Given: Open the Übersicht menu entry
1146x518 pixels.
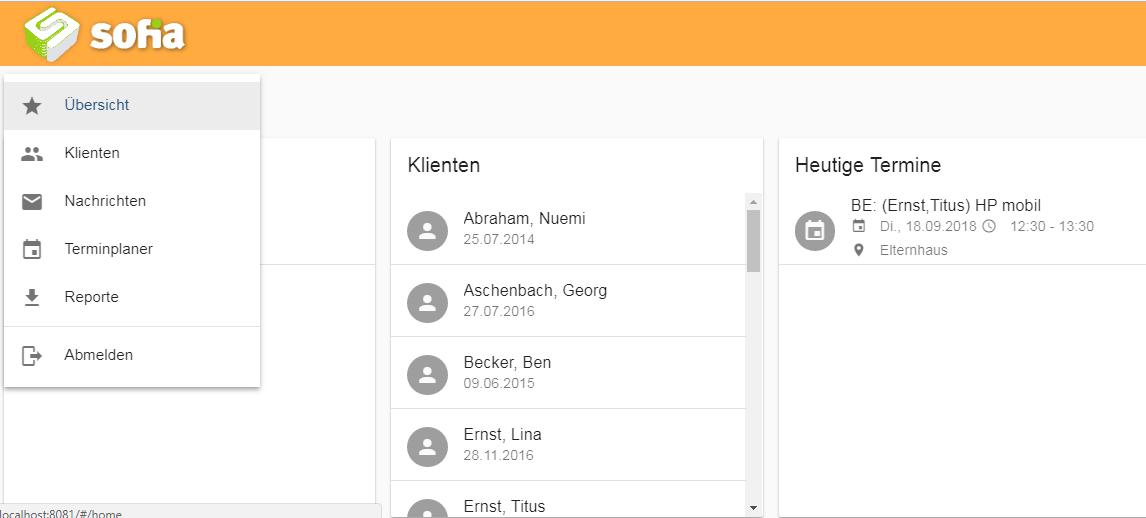Looking at the screenshot, I should click(x=97, y=105).
